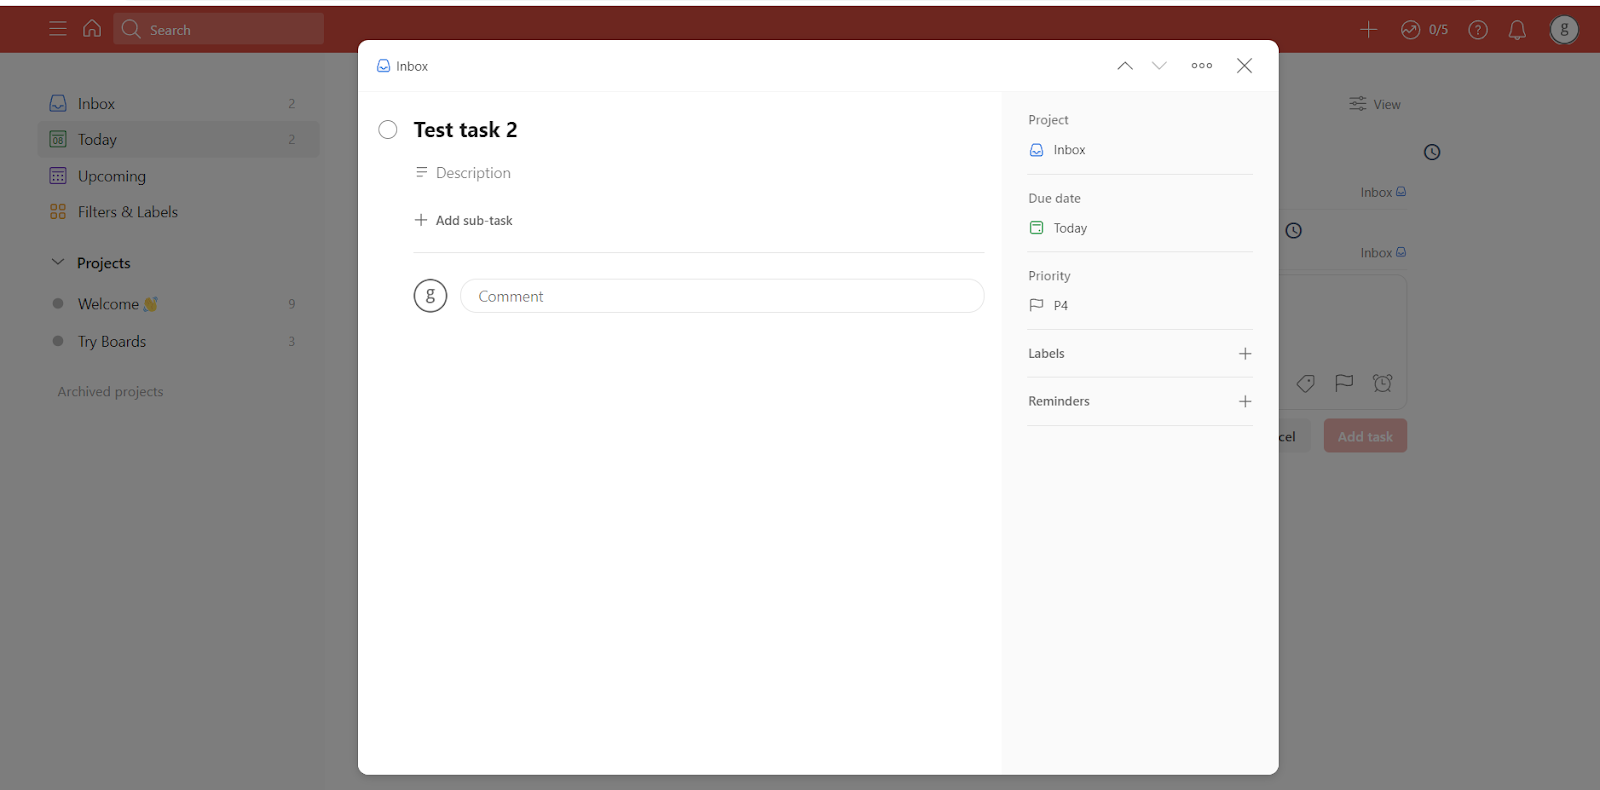Click the user avatar next to Comment
Screen dimensions: 1600x790
[x=430, y=295]
